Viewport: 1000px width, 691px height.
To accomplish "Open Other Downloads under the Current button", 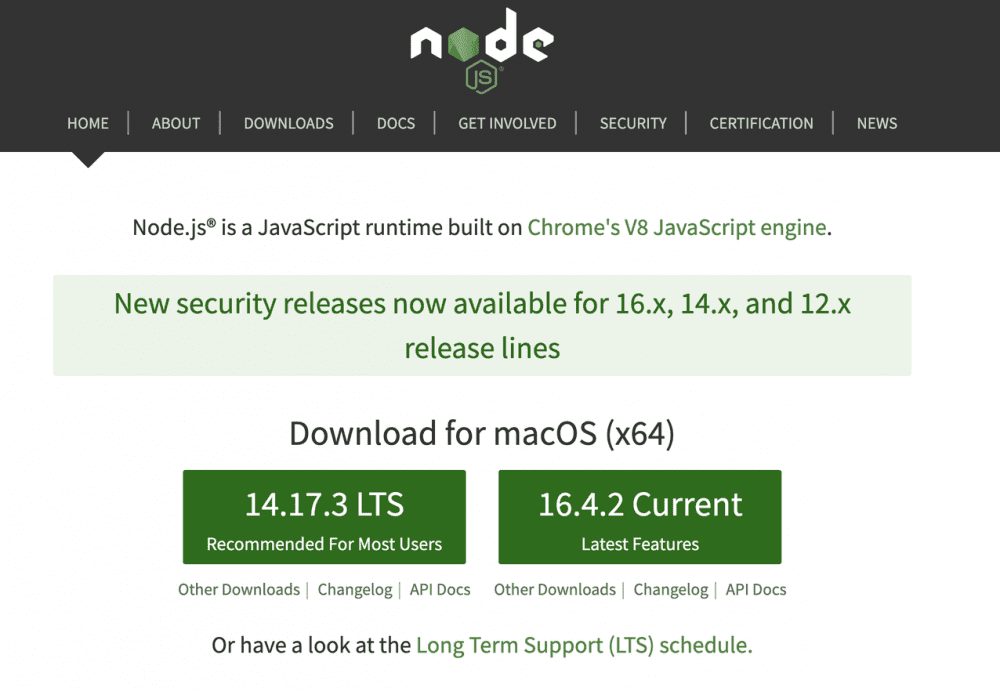I will (x=555, y=589).
